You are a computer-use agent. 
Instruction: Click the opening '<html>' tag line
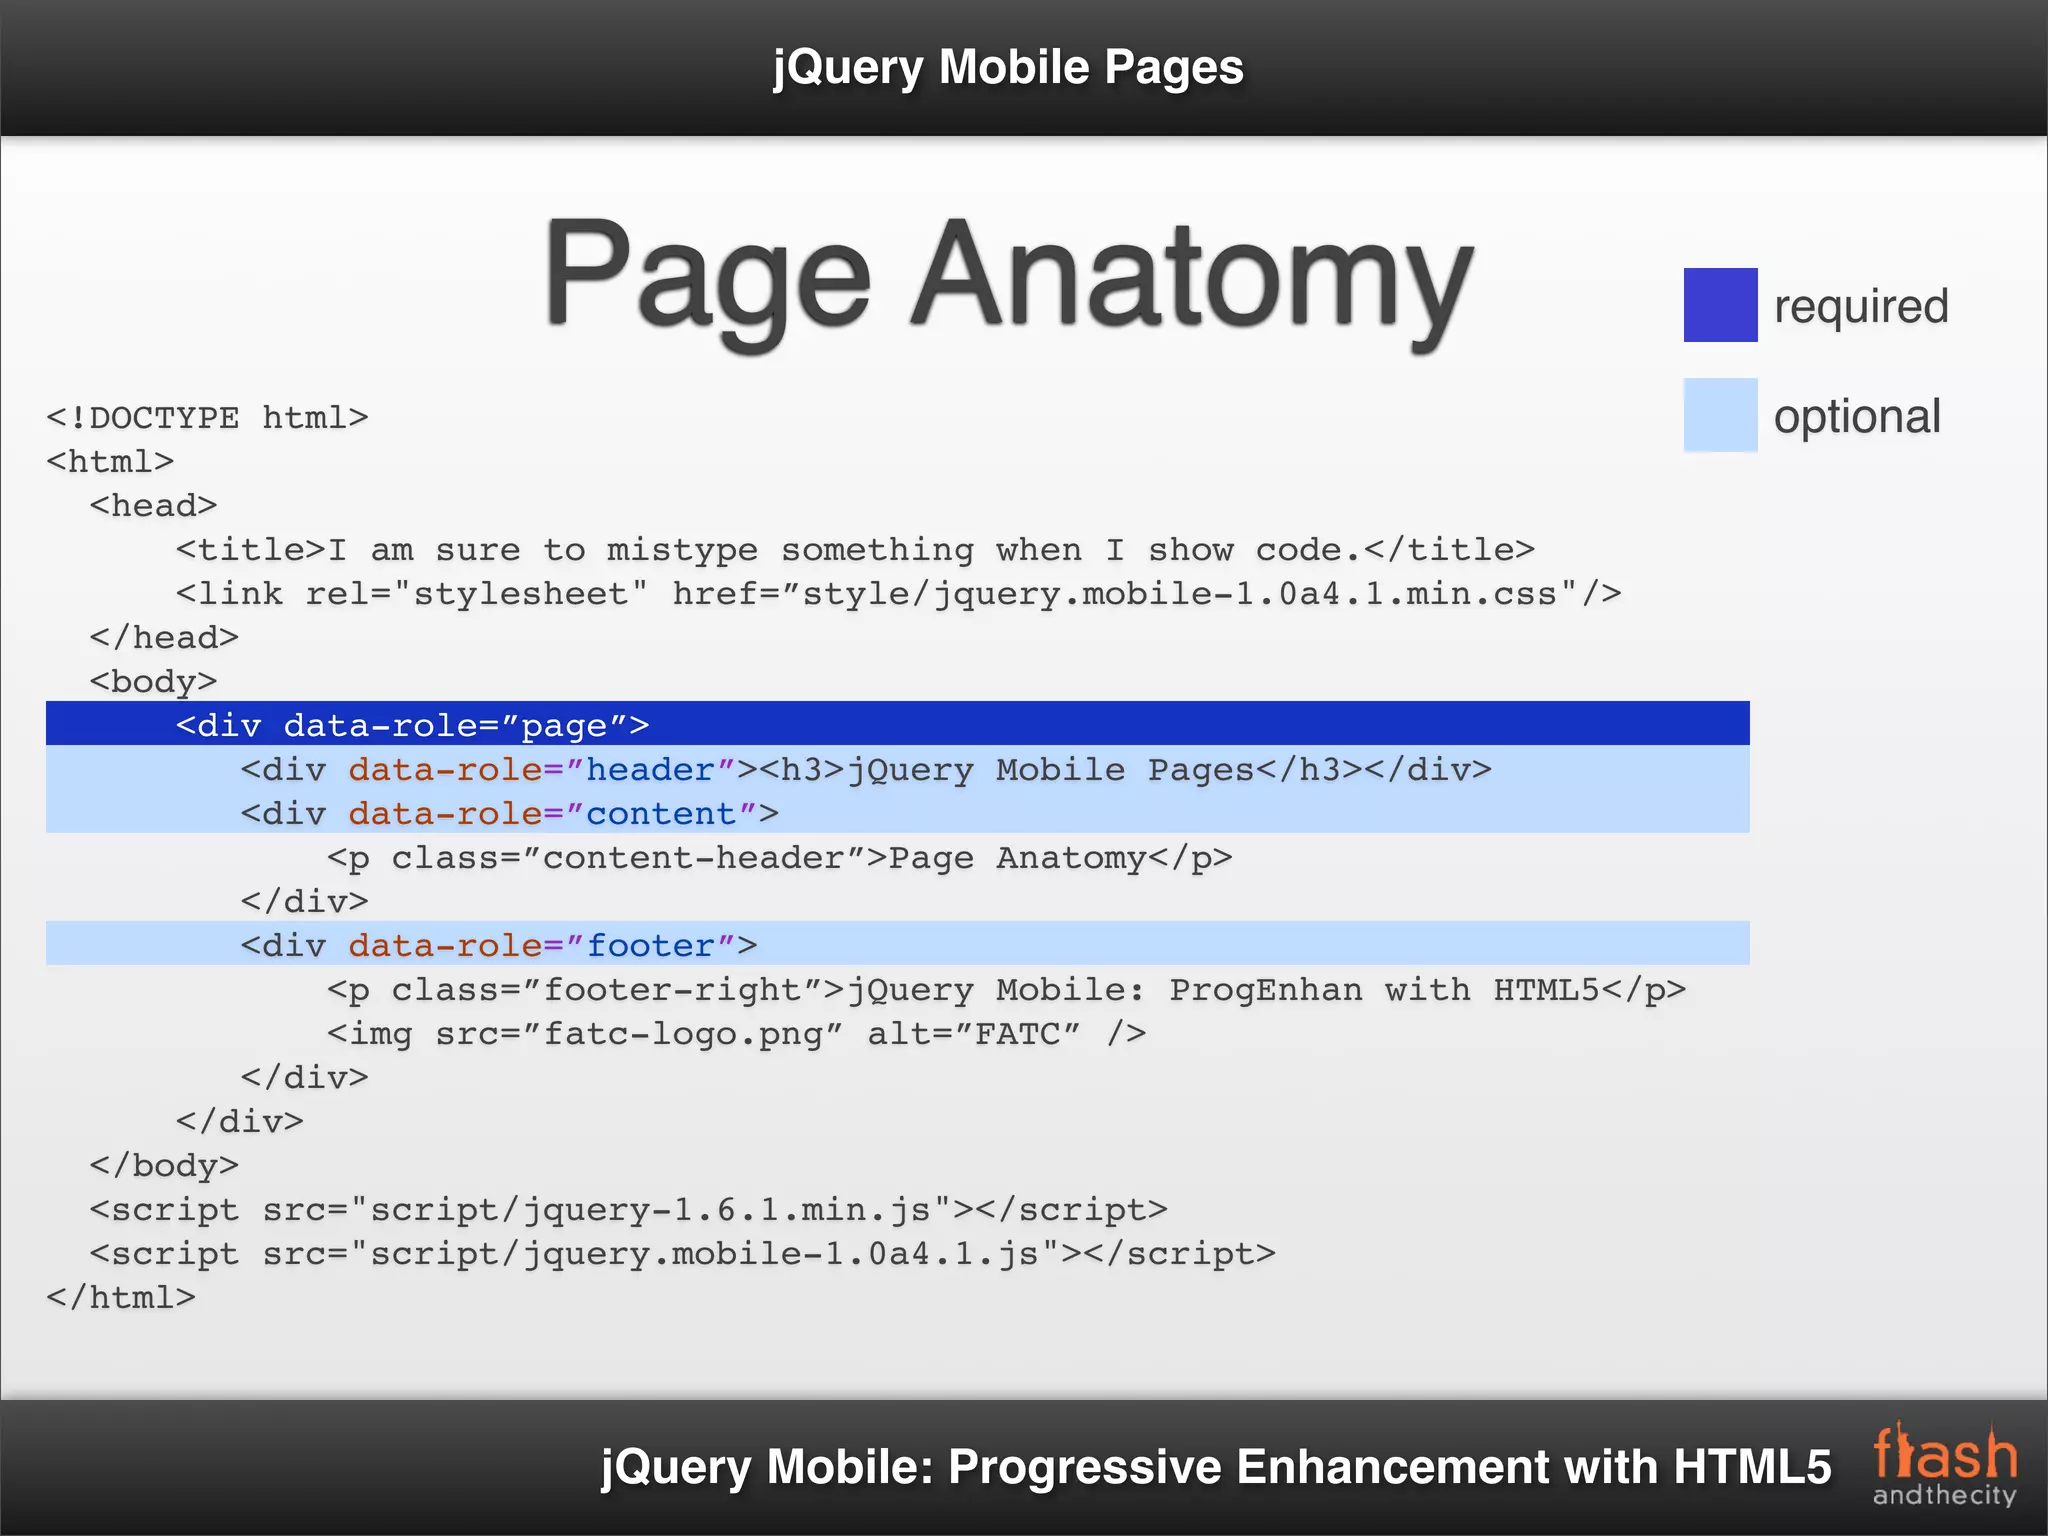tap(110, 461)
